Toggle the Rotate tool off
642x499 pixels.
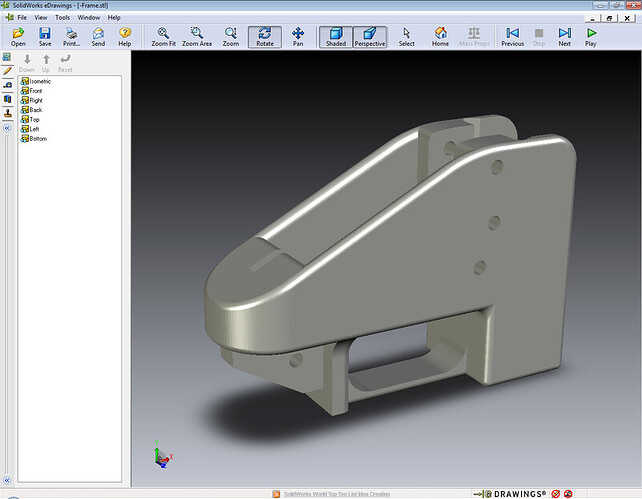[264, 37]
